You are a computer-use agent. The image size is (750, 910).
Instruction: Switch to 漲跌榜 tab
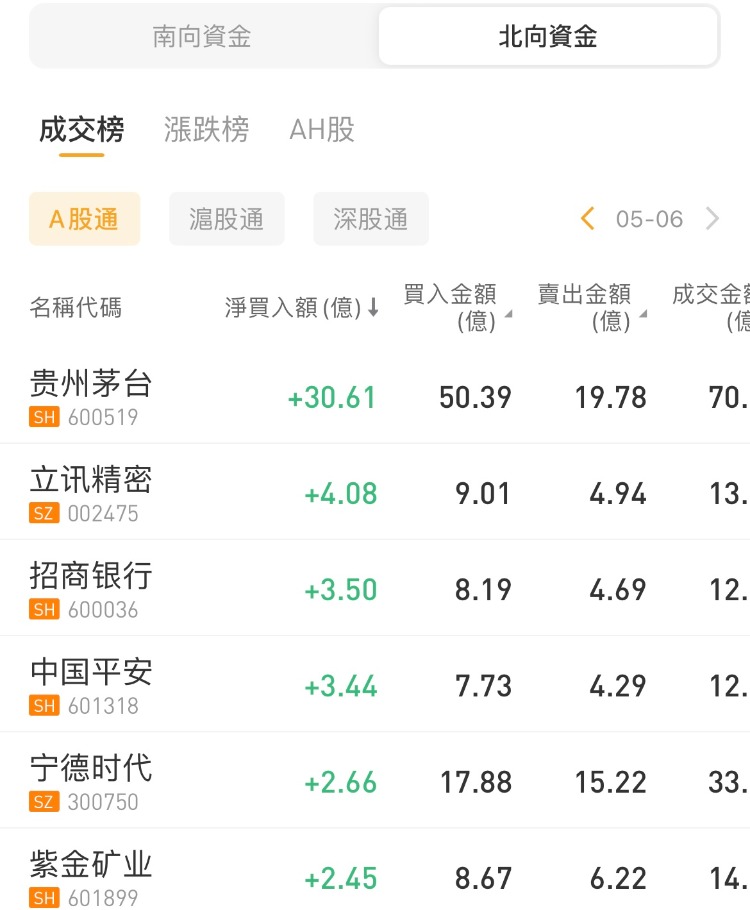click(206, 130)
